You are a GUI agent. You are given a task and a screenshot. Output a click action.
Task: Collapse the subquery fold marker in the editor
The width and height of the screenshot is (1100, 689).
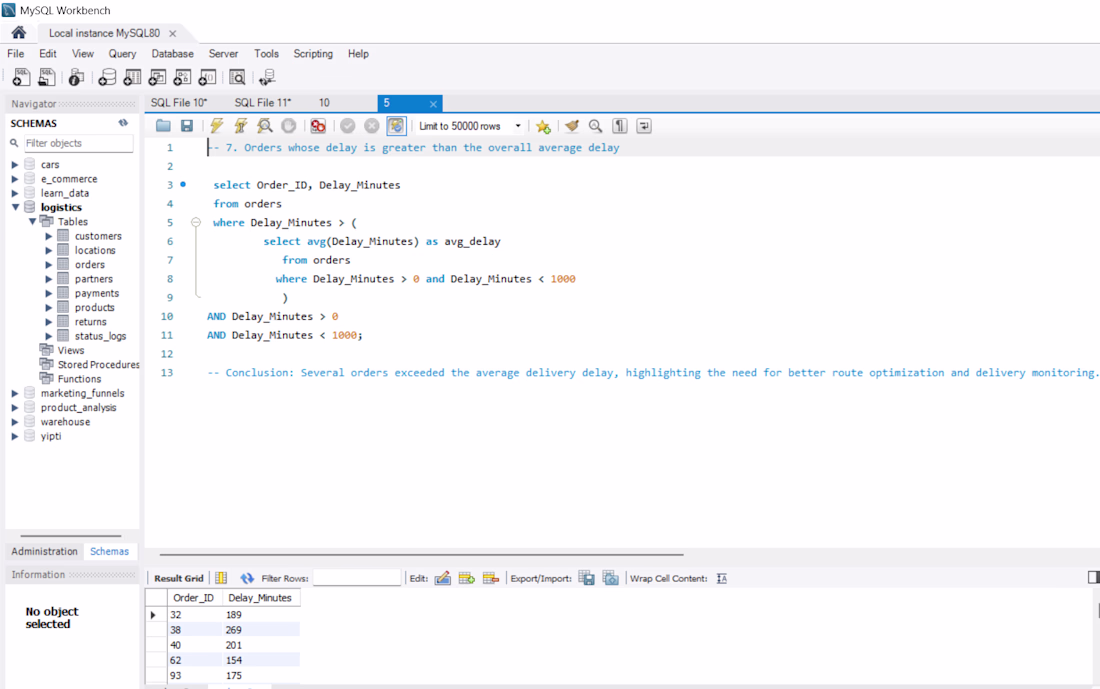tap(196, 222)
